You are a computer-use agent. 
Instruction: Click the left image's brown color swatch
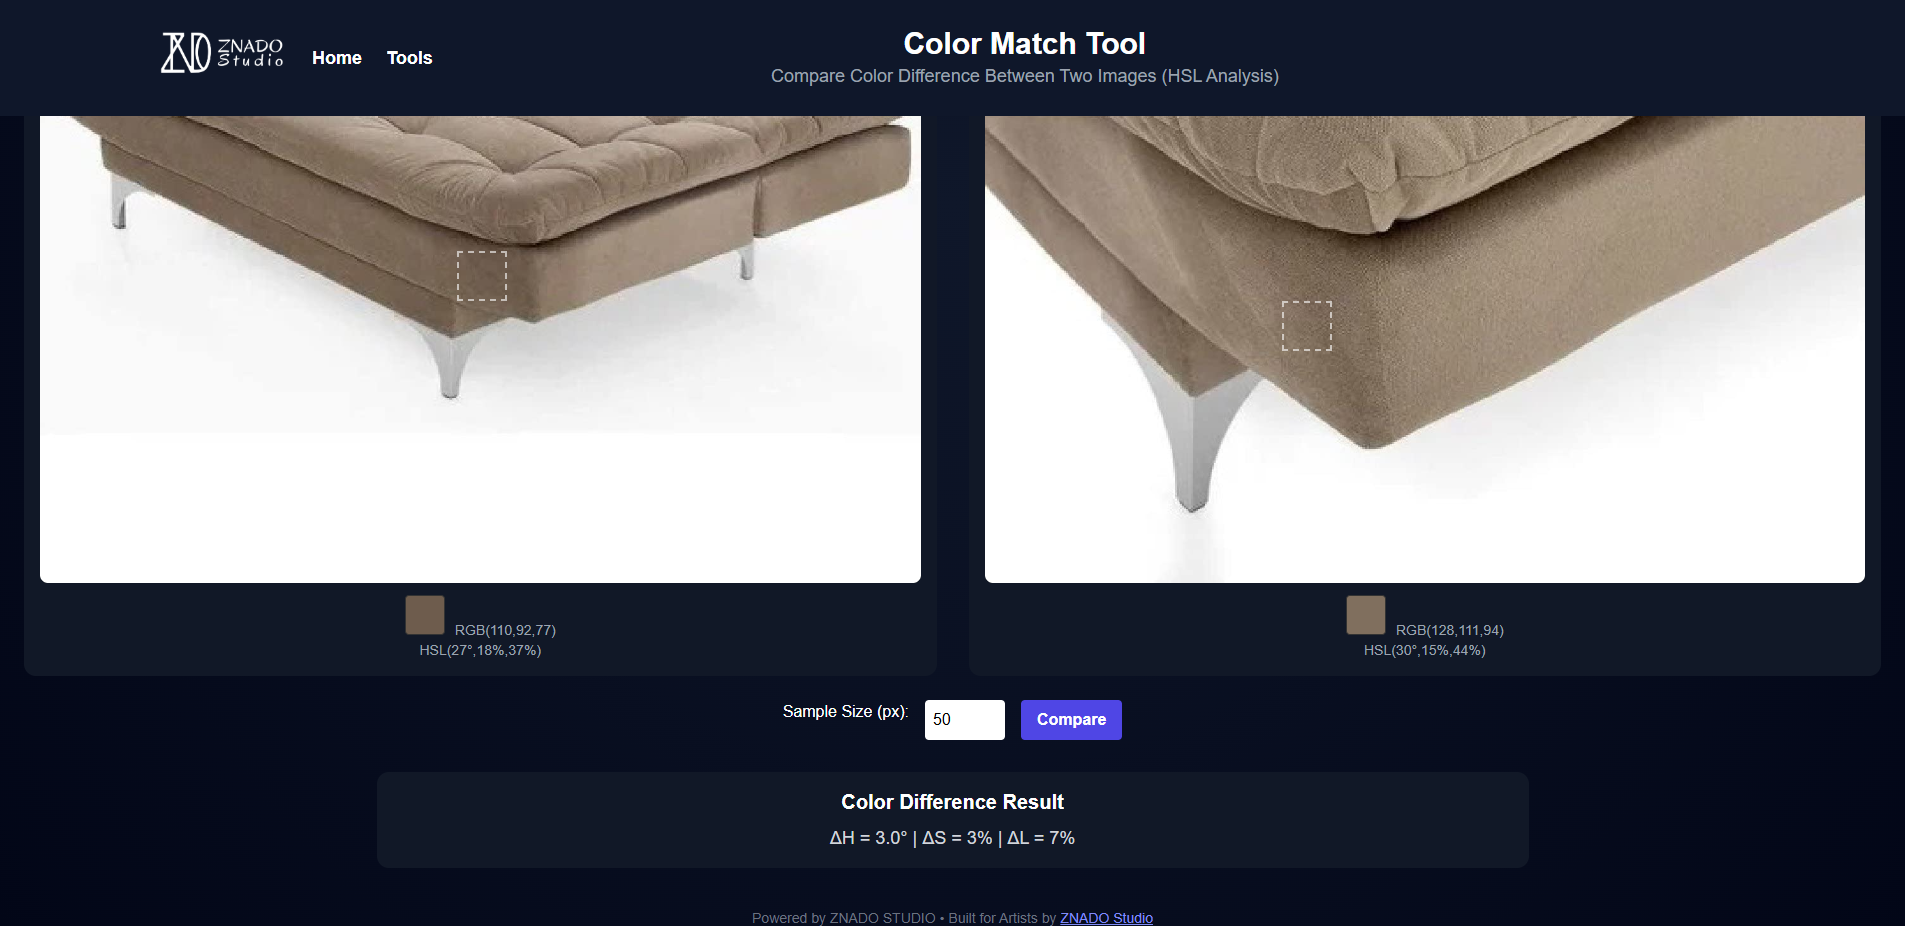click(425, 615)
